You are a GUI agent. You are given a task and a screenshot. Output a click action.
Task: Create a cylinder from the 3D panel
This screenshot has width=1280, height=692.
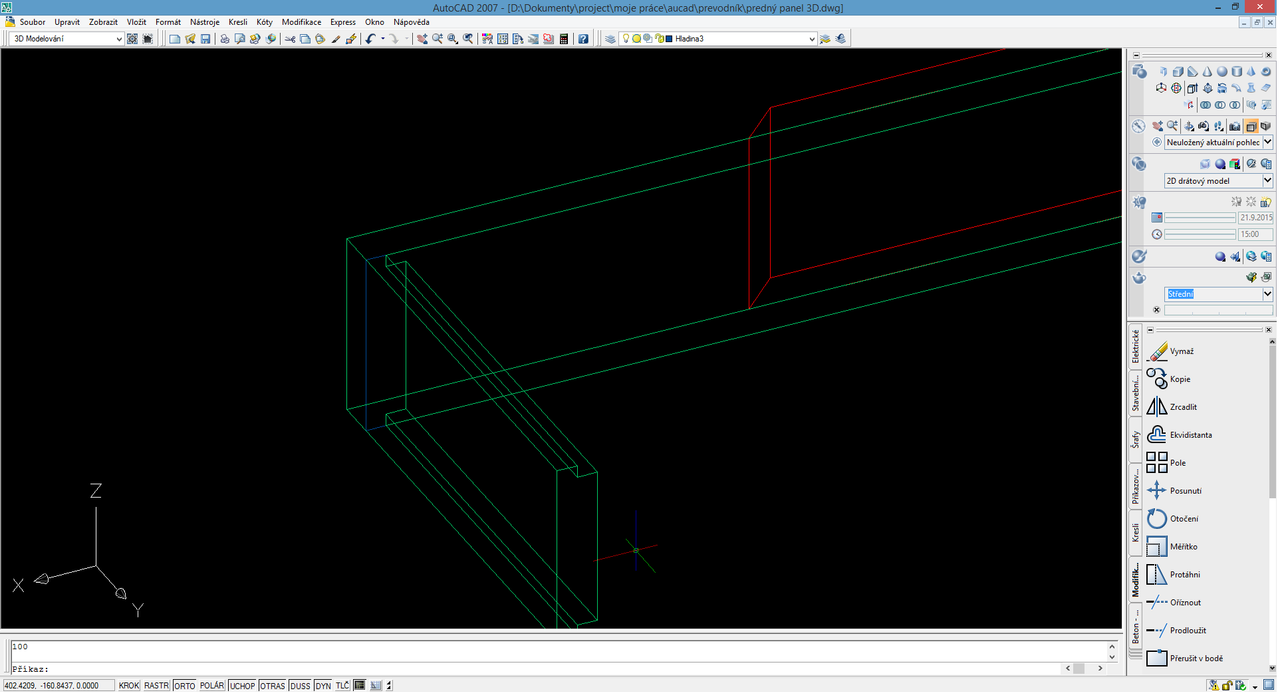(x=1237, y=72)
